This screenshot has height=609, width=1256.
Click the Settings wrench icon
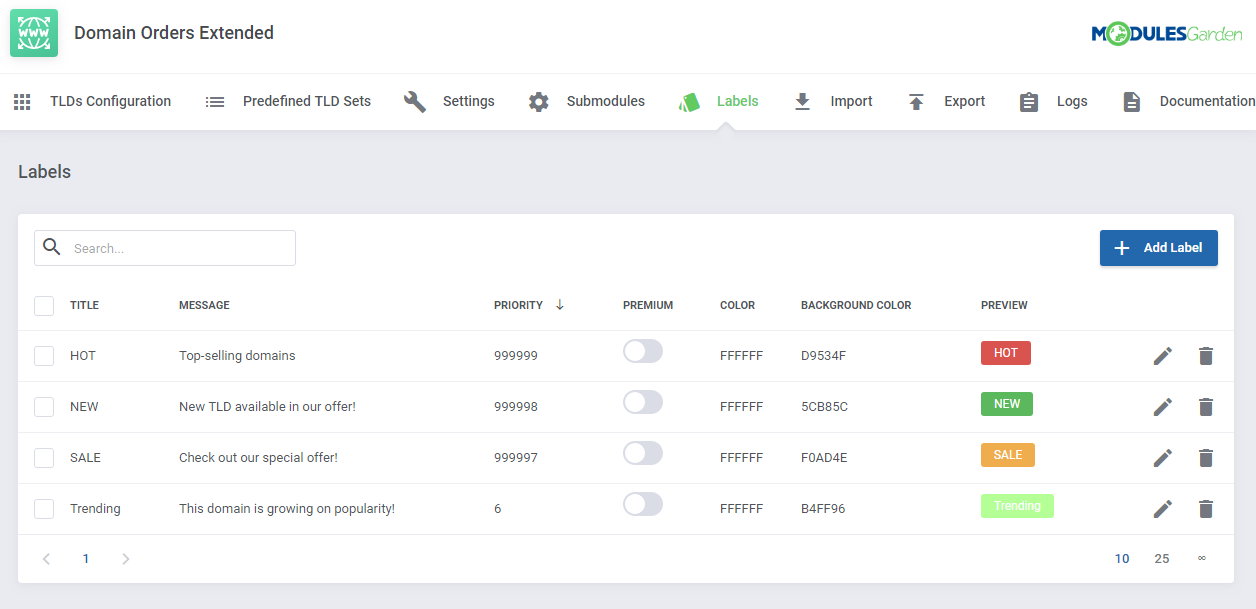(415, 101)
